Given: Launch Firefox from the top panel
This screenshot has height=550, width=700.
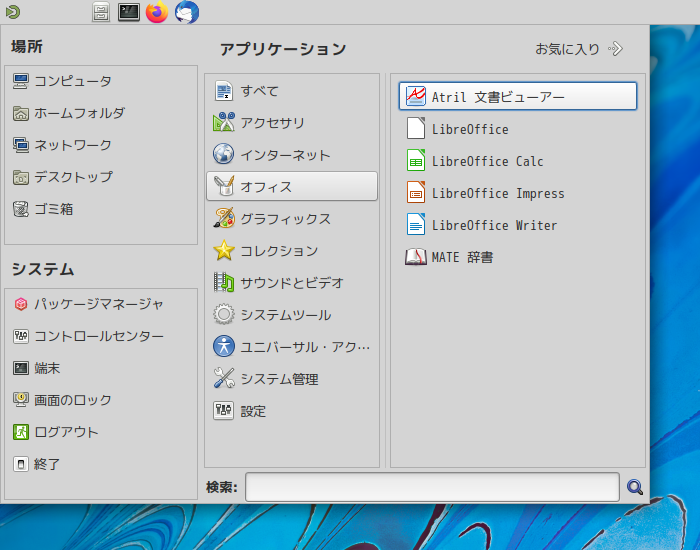Looking at the screenshot, I should click(x=157, y=12).
